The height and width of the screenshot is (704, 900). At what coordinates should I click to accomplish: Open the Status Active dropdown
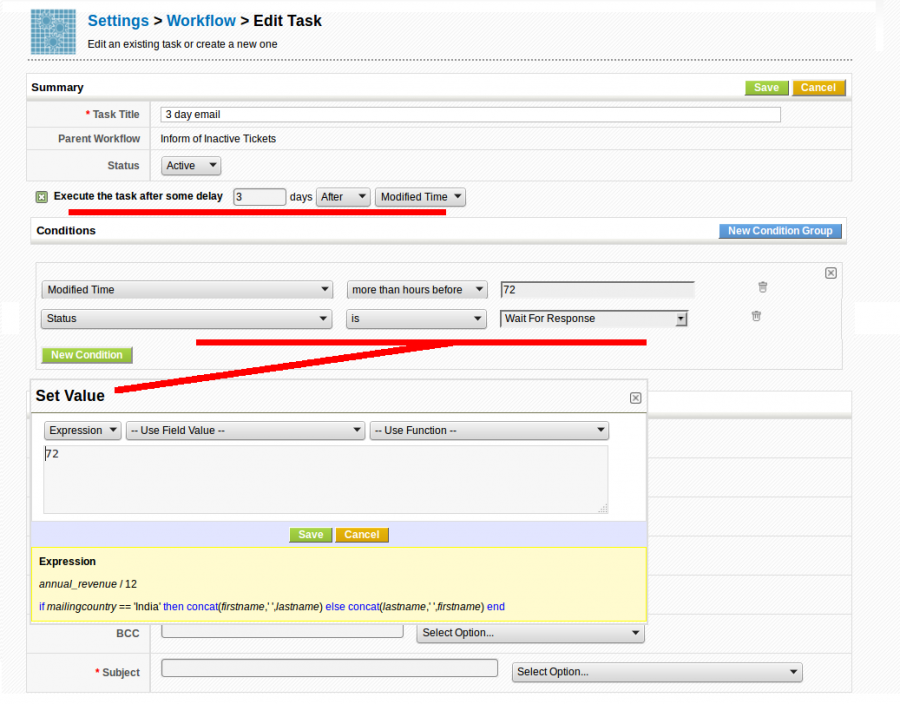(191, 166)
